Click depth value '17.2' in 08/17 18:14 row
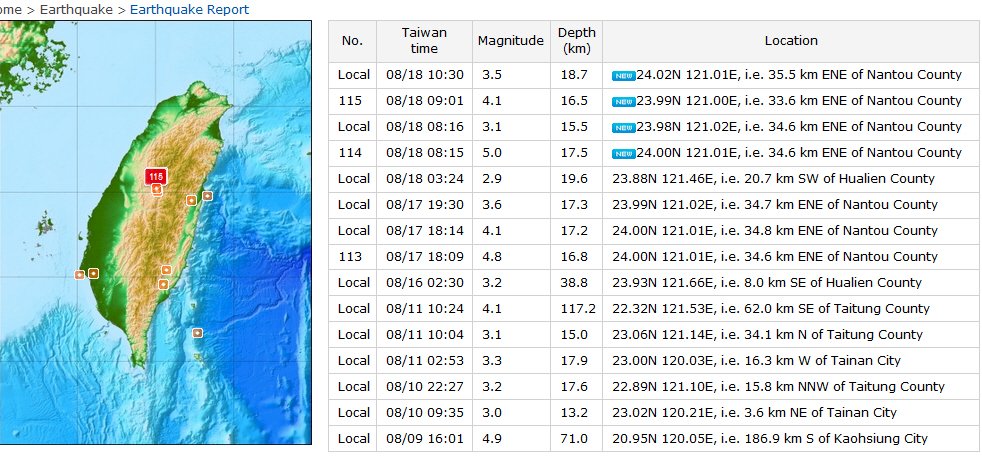 (574, 231)
